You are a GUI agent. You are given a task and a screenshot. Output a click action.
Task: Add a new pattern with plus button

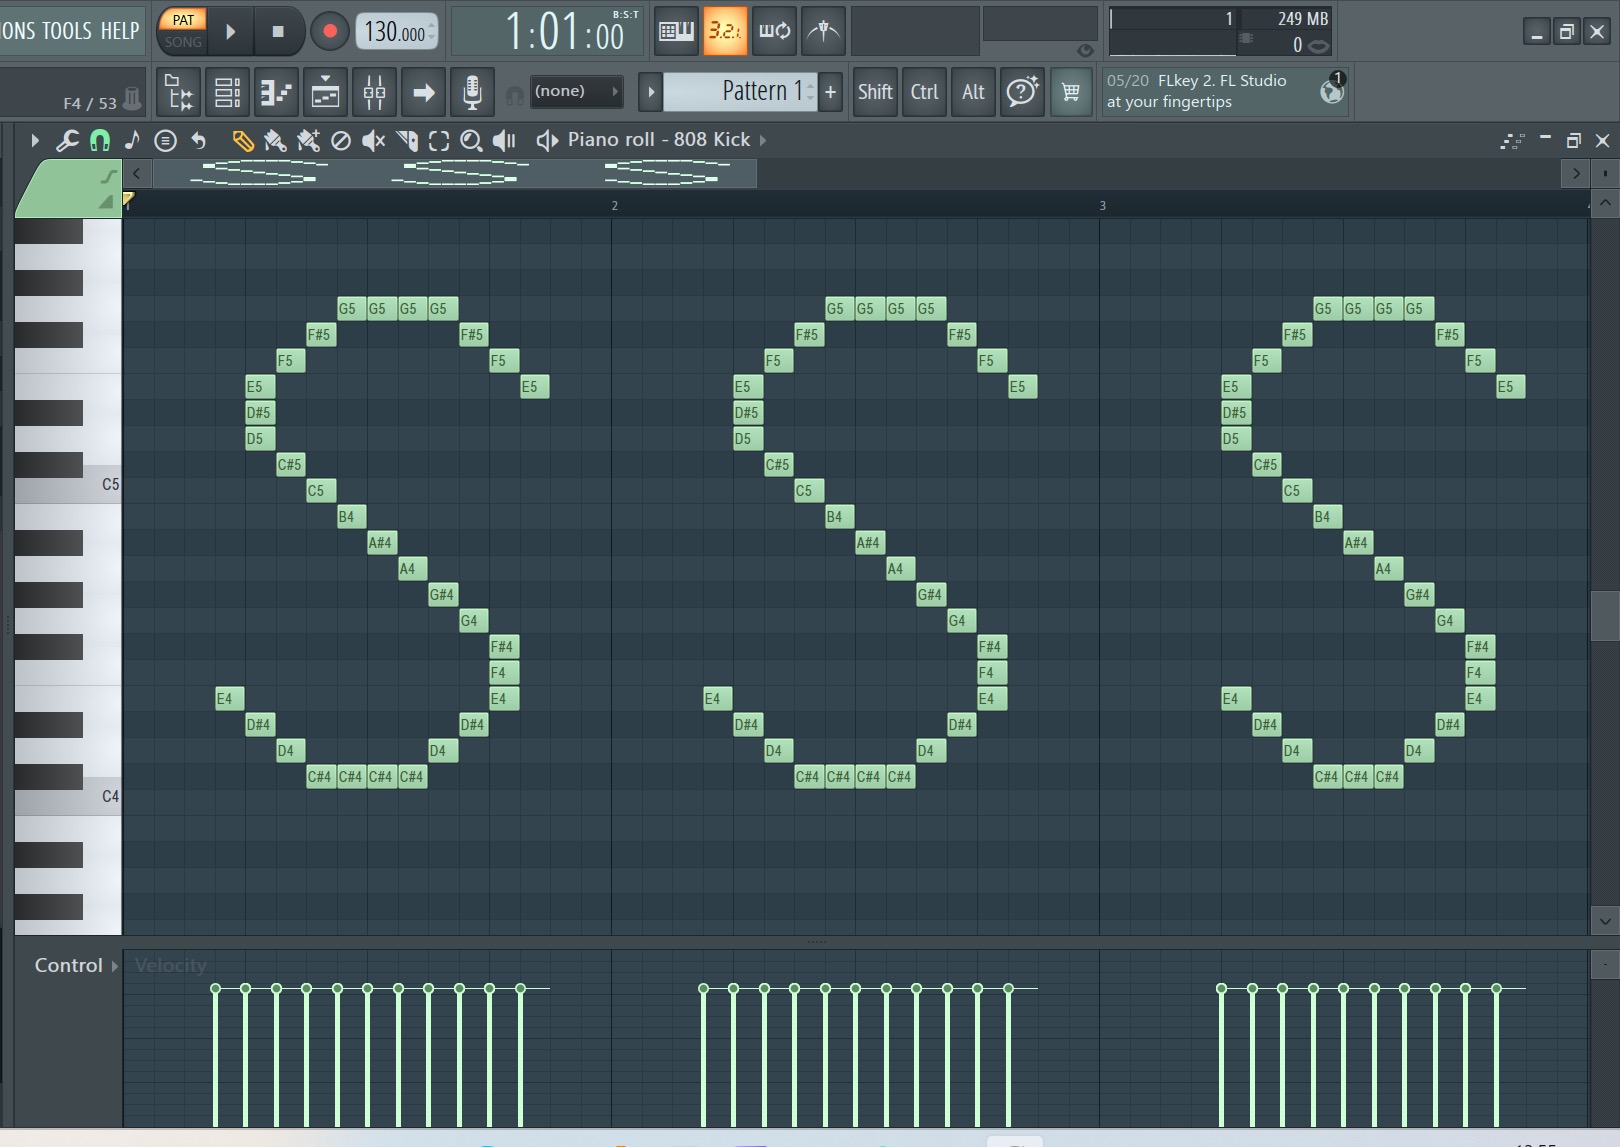pos(830,92)
